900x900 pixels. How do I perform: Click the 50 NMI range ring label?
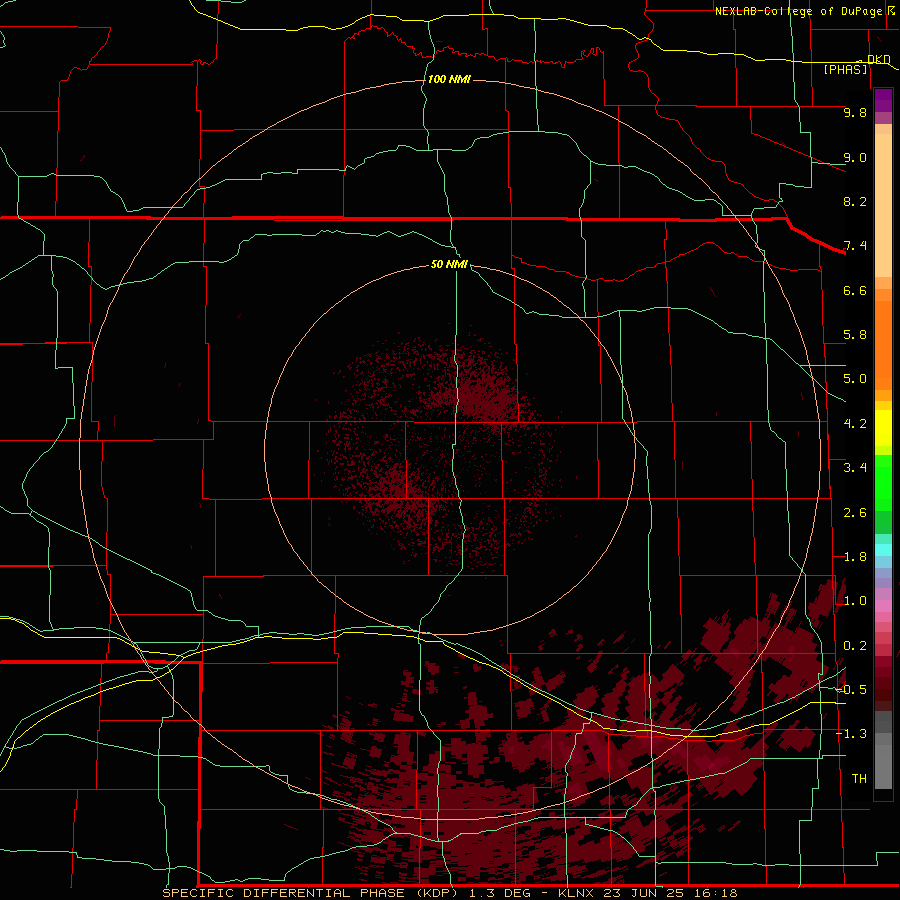point(449,264)
